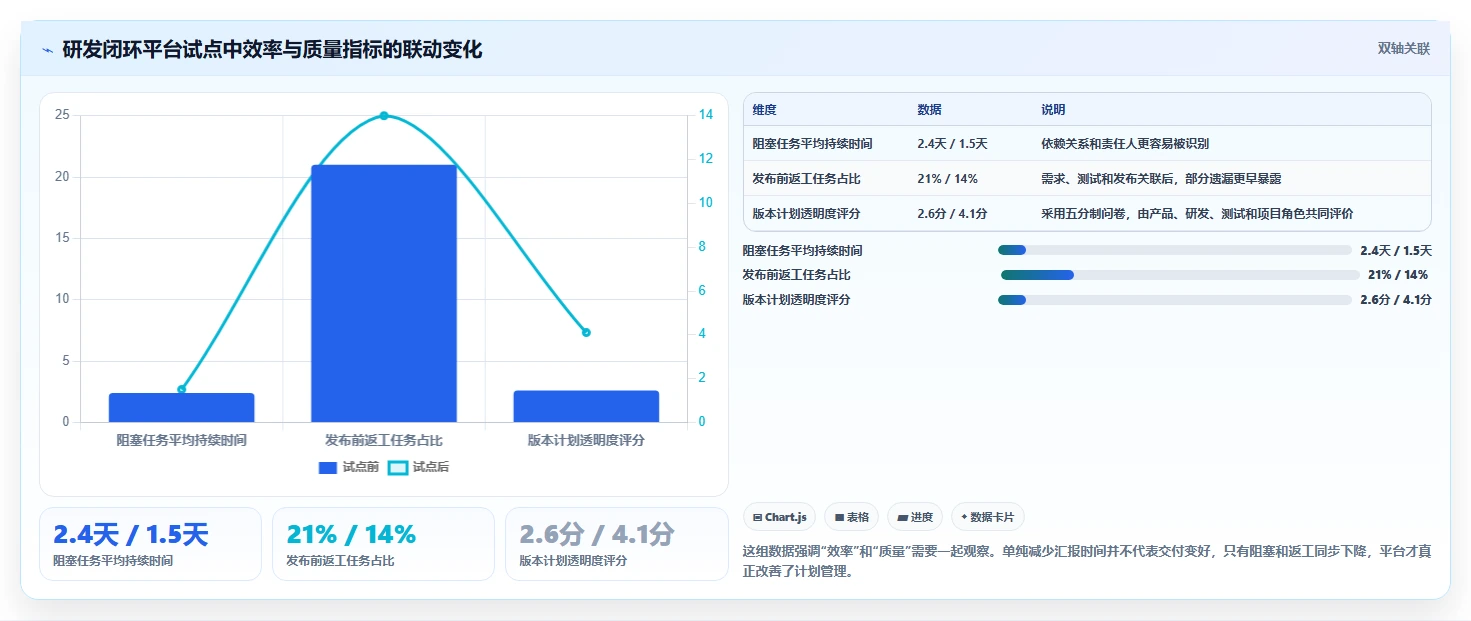Click the 进度 tag
This screenshot has width=1471, height=621.
915,517
